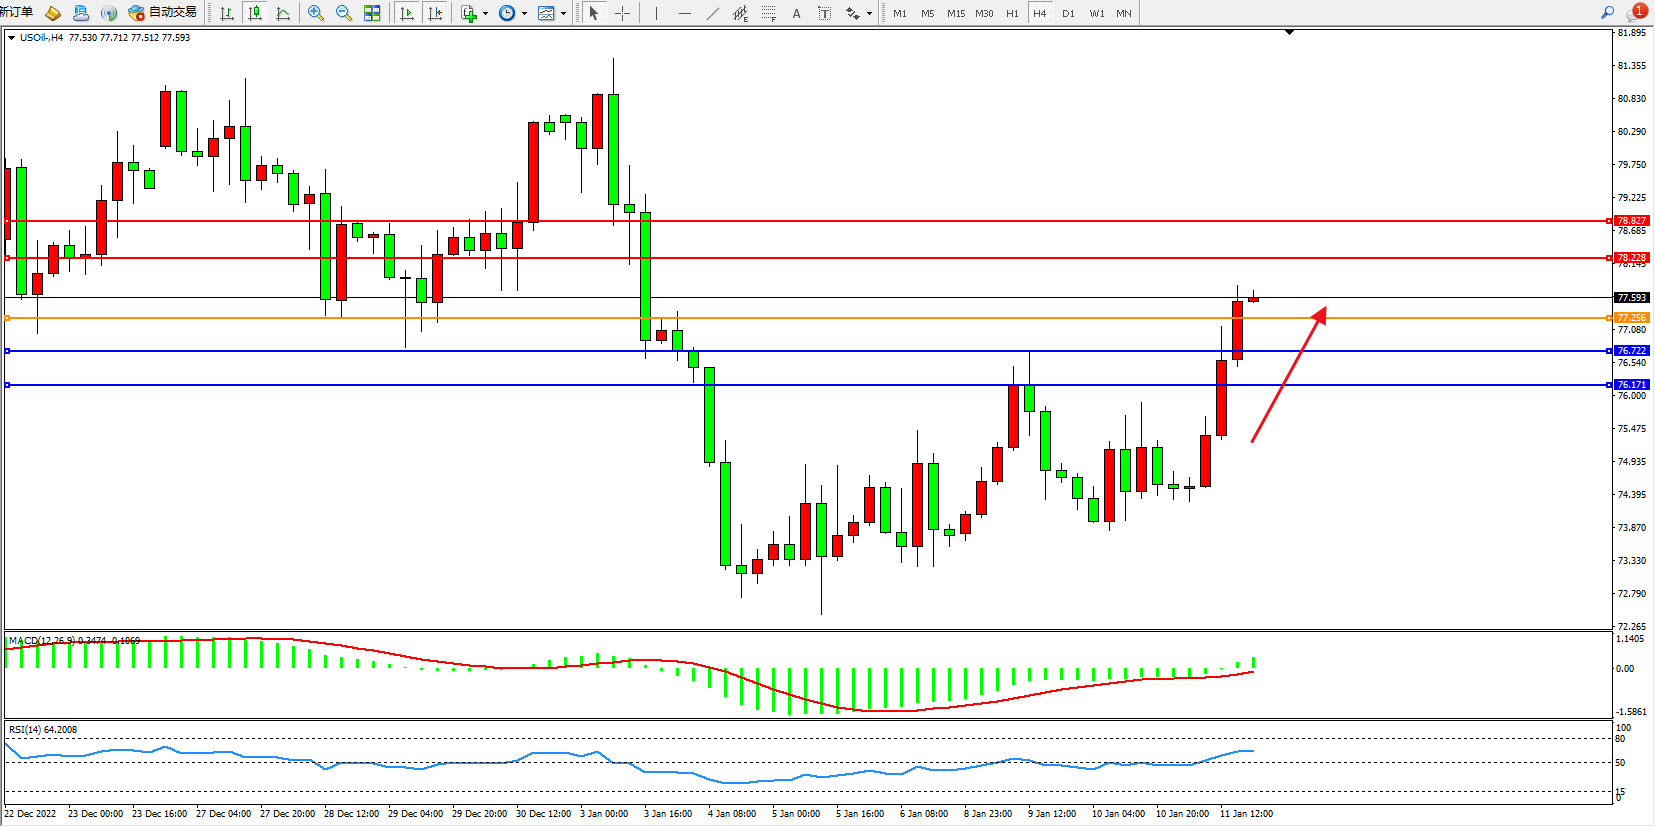The width and height of the screenshot is (1655, 827).
Task: Switch to the D1 timeframe
Action: [1068, 13]
